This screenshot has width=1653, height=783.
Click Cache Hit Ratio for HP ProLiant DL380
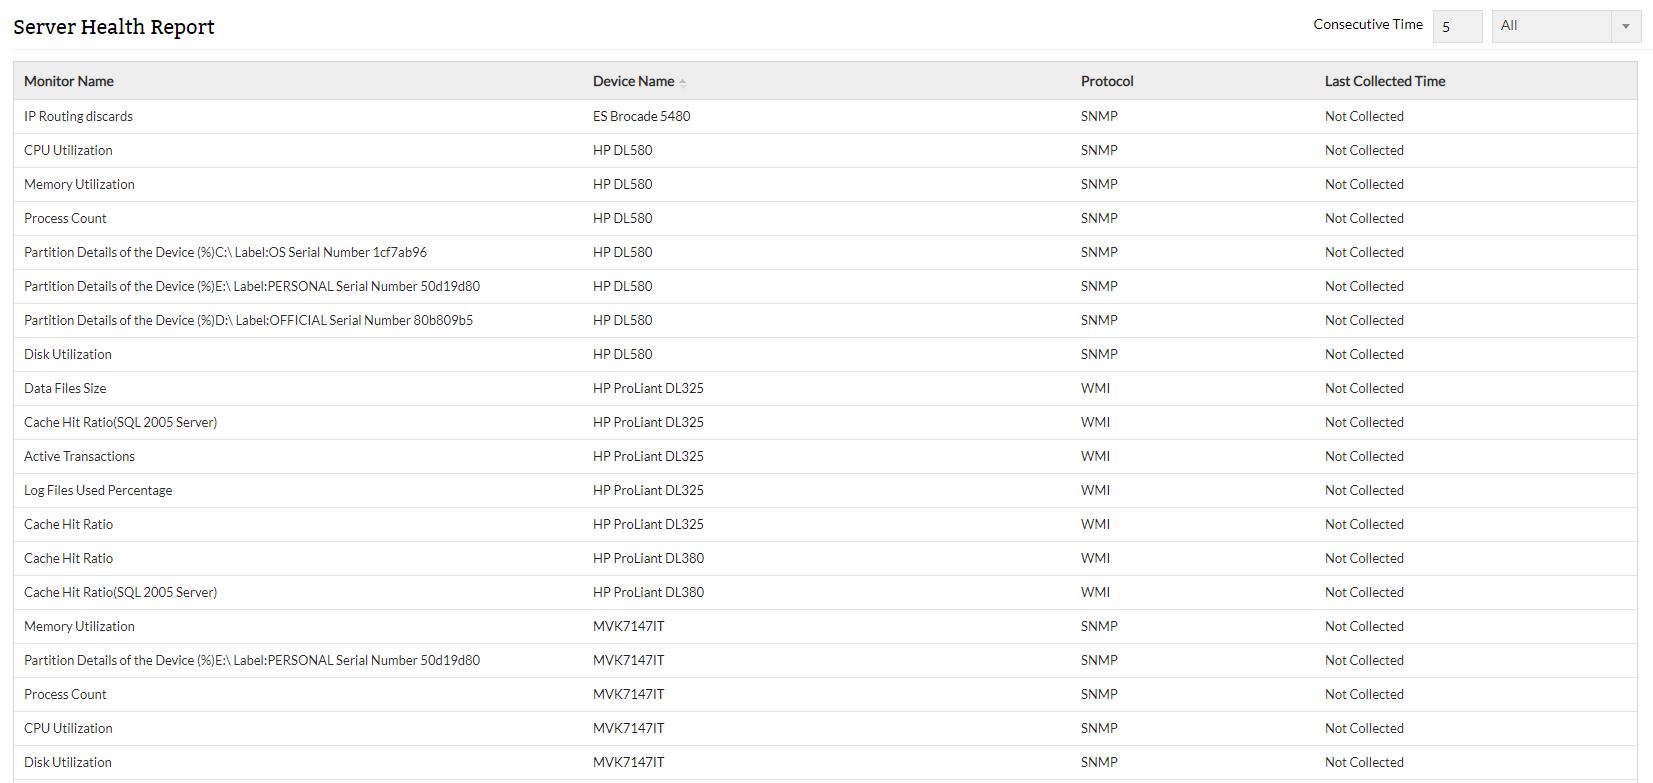[x=68, y=558]
